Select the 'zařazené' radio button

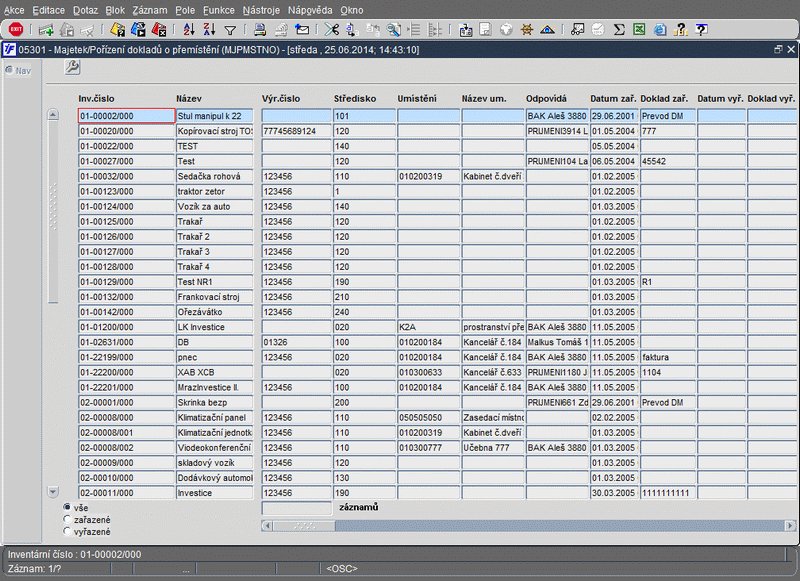[x=67, y=519]
